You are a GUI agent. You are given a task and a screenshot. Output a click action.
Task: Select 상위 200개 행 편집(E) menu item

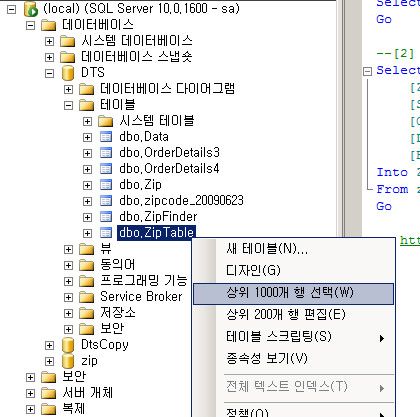(293, 315)
